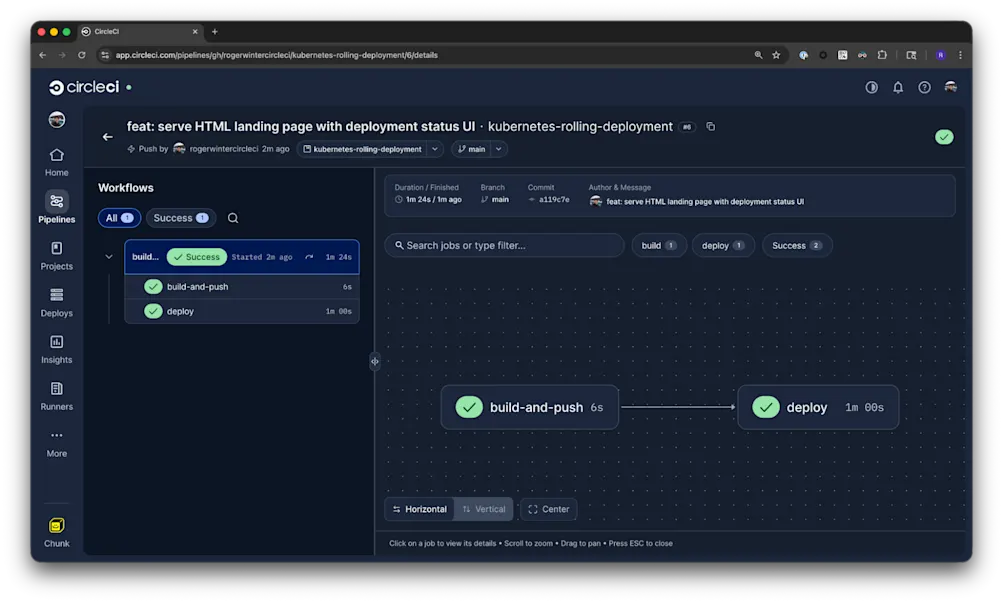Click the commit message in details bar
The width and height of the screenshot is (1003, 603).
pyautogui.click(x=705, y=201)
